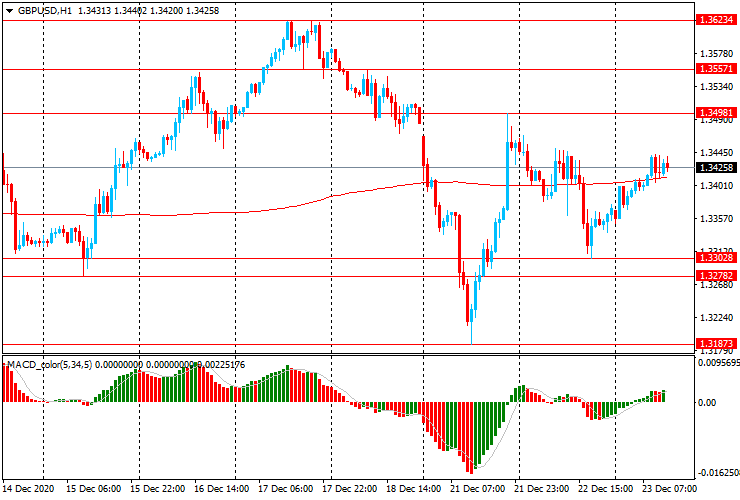Click the 1.34010 price scale value
This screenshot has height=500, width=740.
pos(717,186)
